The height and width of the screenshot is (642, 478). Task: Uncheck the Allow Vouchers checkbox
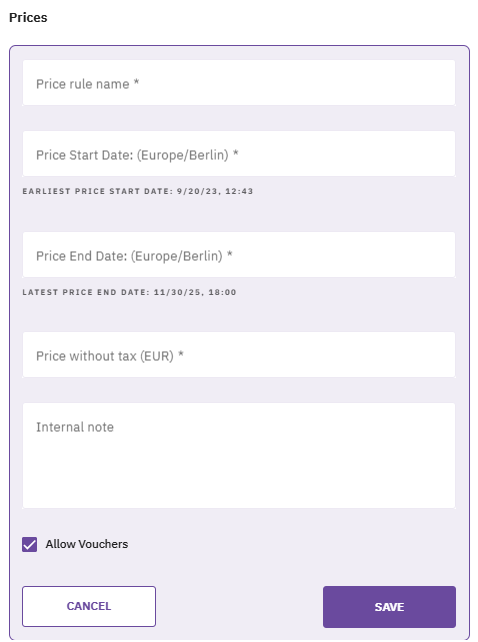(x=29, y=545)
